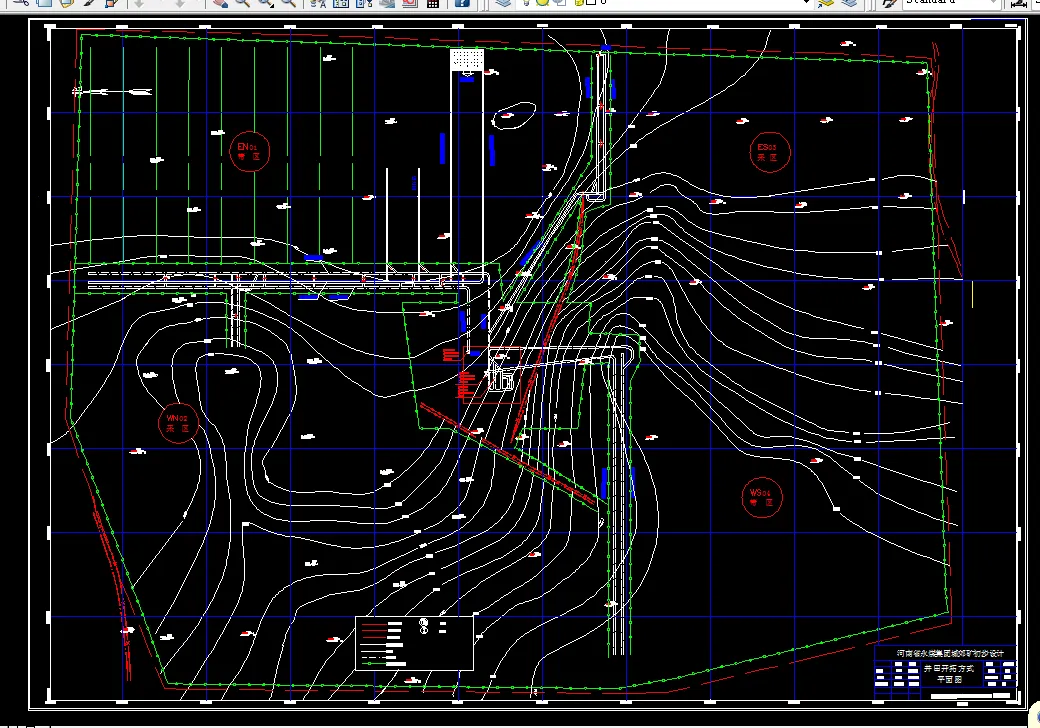The height and width of the screenshot is (728, 1040).
Task: Open the QuickCalc calculator icon
Action: [x=432, y=3]
